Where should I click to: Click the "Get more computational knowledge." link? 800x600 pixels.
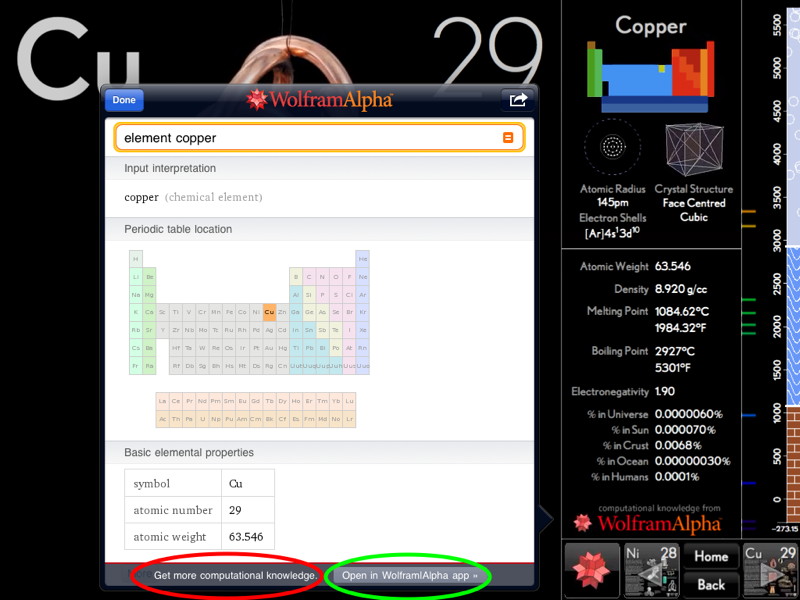tap(236, 576)
